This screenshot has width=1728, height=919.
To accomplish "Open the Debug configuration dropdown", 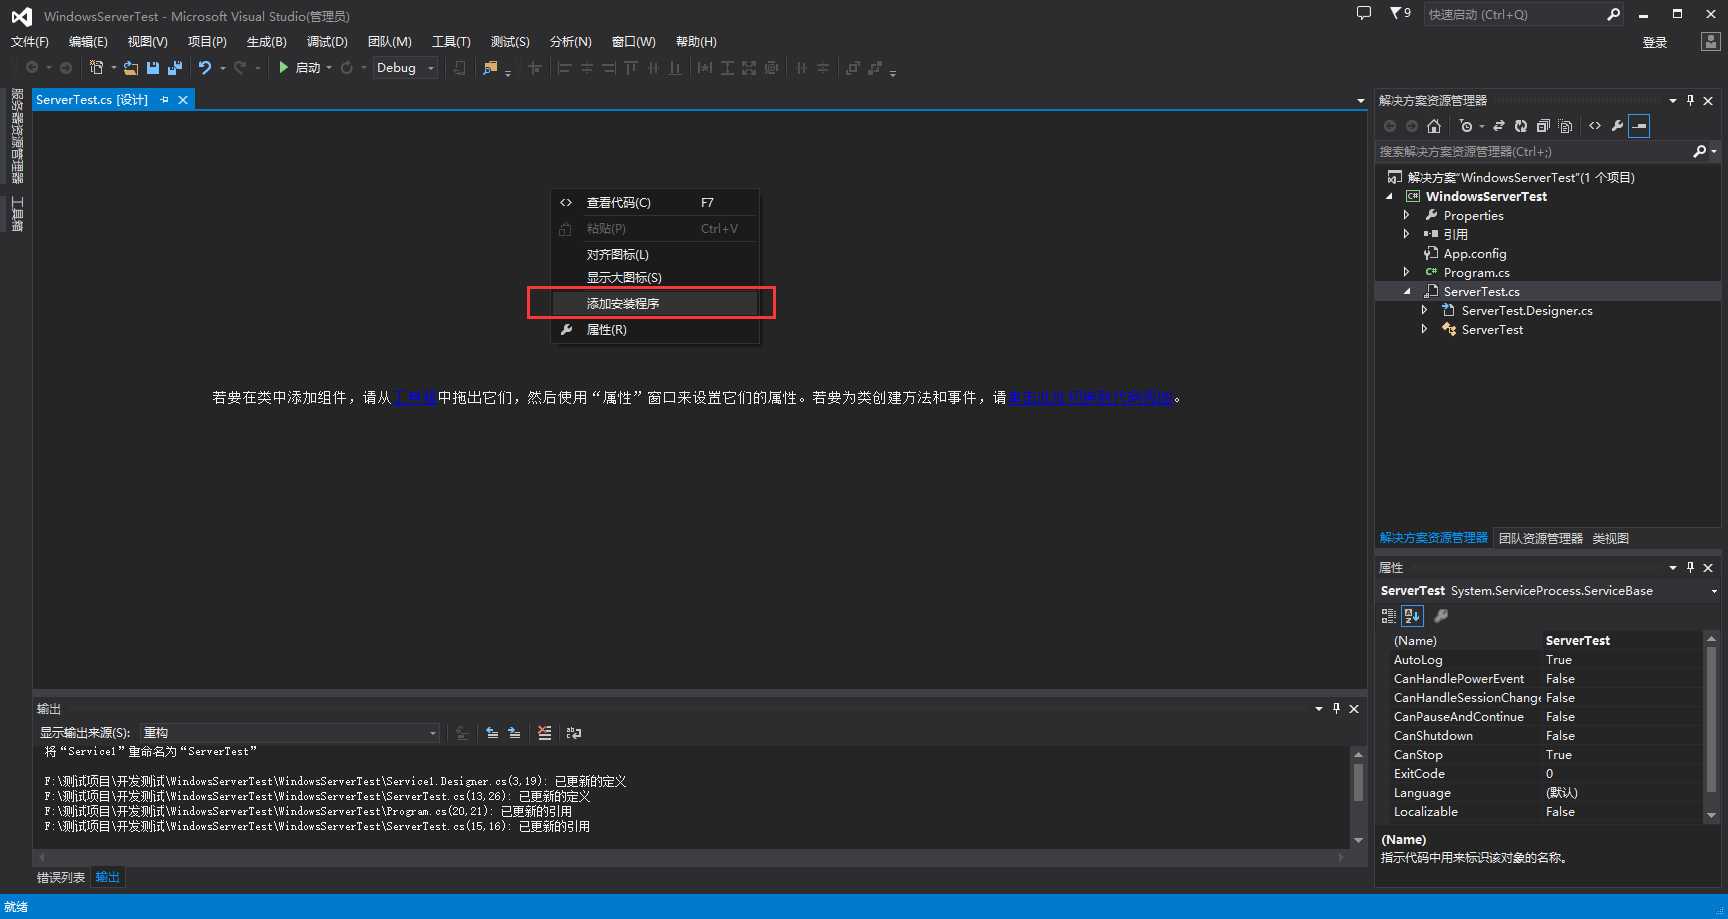I will click(x=431, y=68).
